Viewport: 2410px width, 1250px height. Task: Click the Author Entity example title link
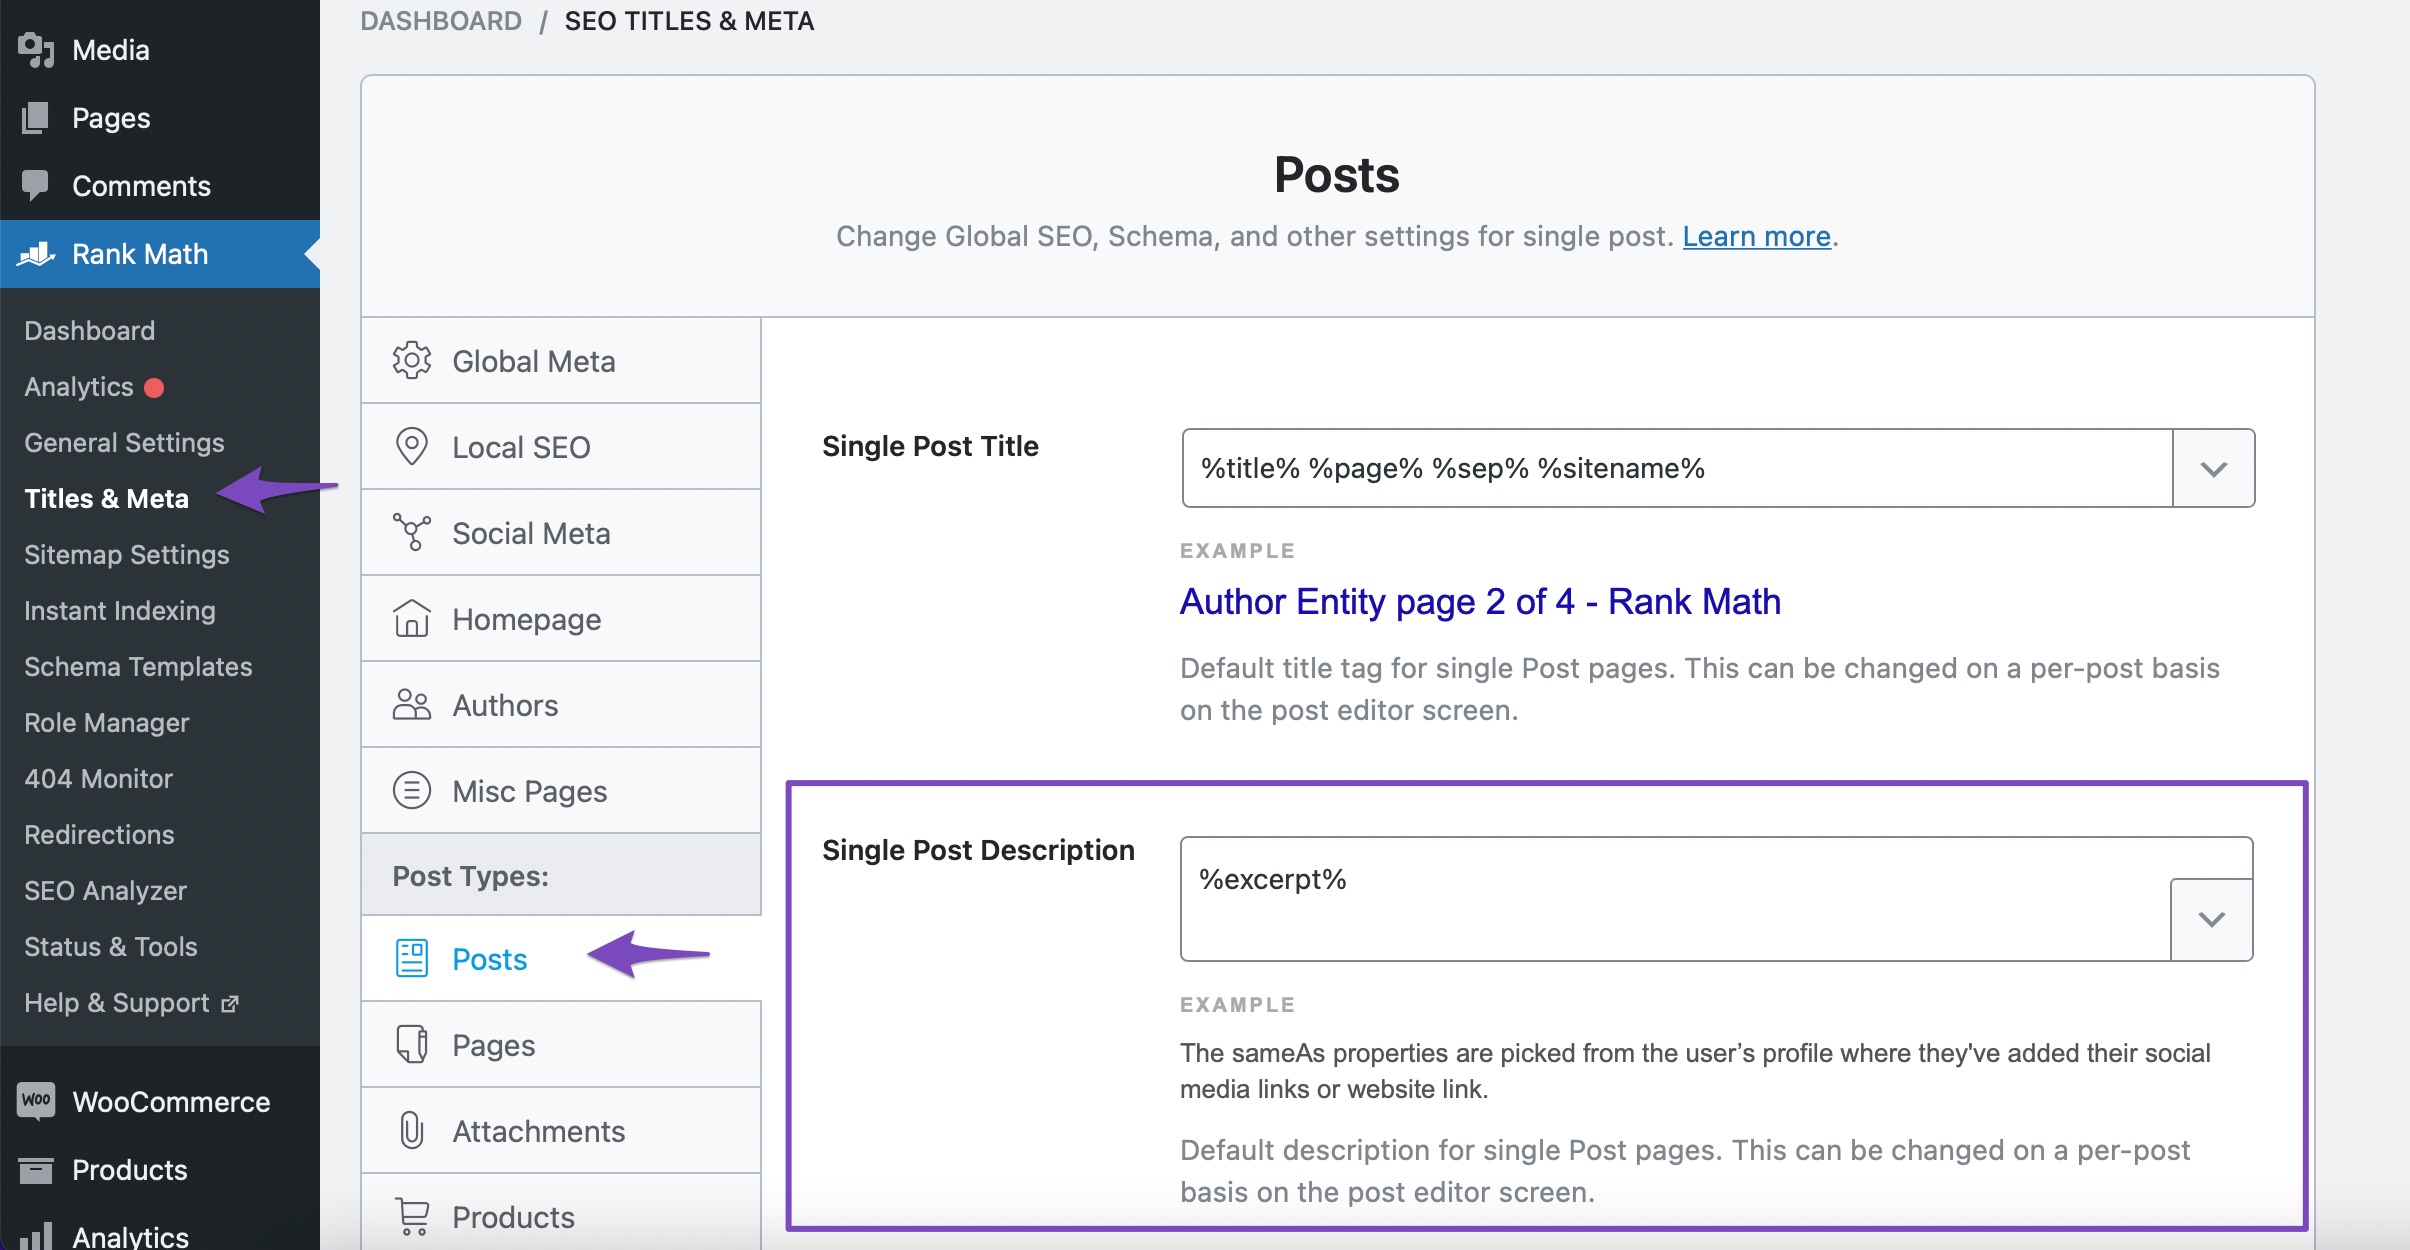point(1480,601)
